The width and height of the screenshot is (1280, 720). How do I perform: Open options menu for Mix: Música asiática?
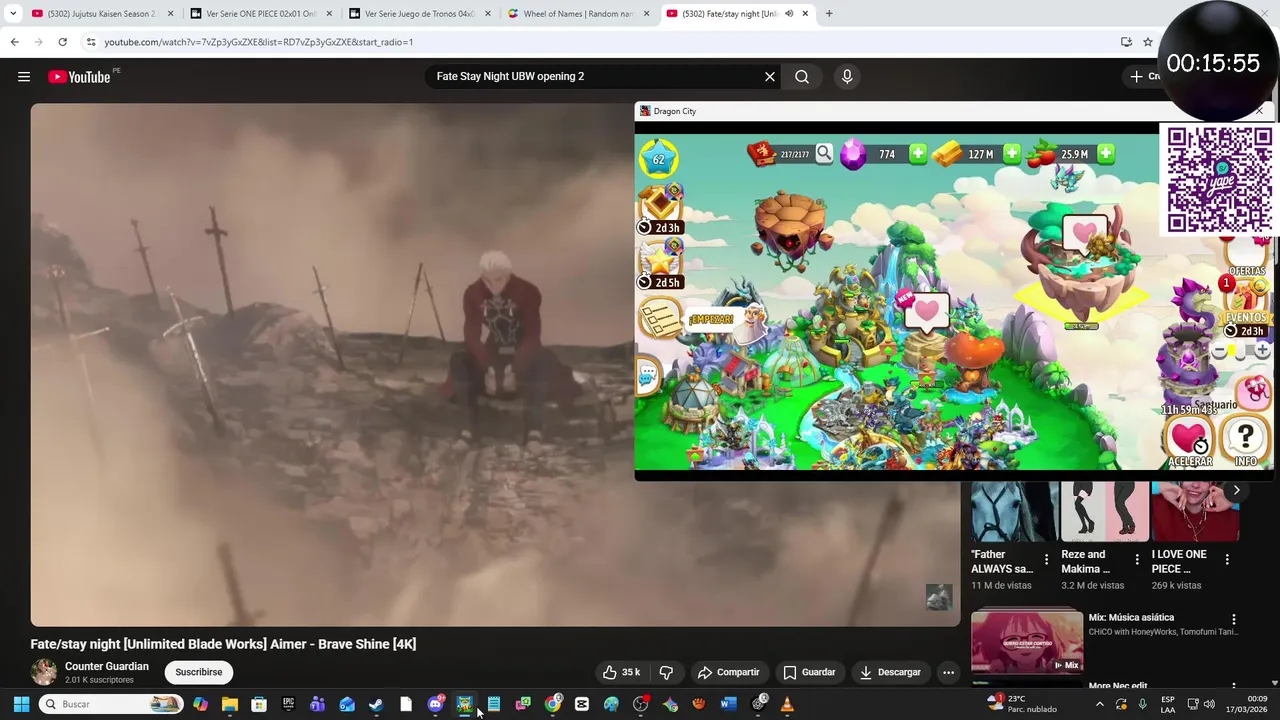coord(1234,619)
